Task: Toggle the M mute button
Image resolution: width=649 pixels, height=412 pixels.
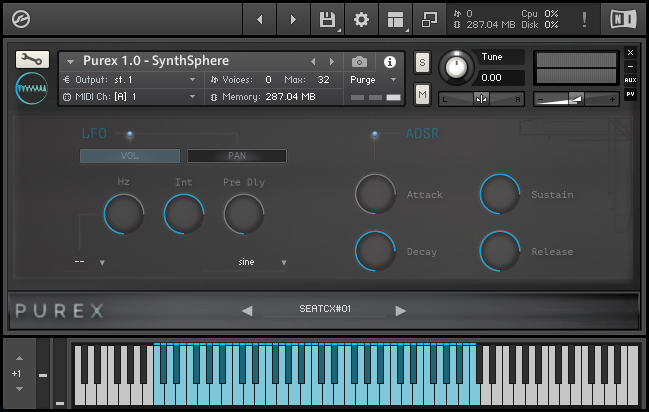Action: pos(422,95)
